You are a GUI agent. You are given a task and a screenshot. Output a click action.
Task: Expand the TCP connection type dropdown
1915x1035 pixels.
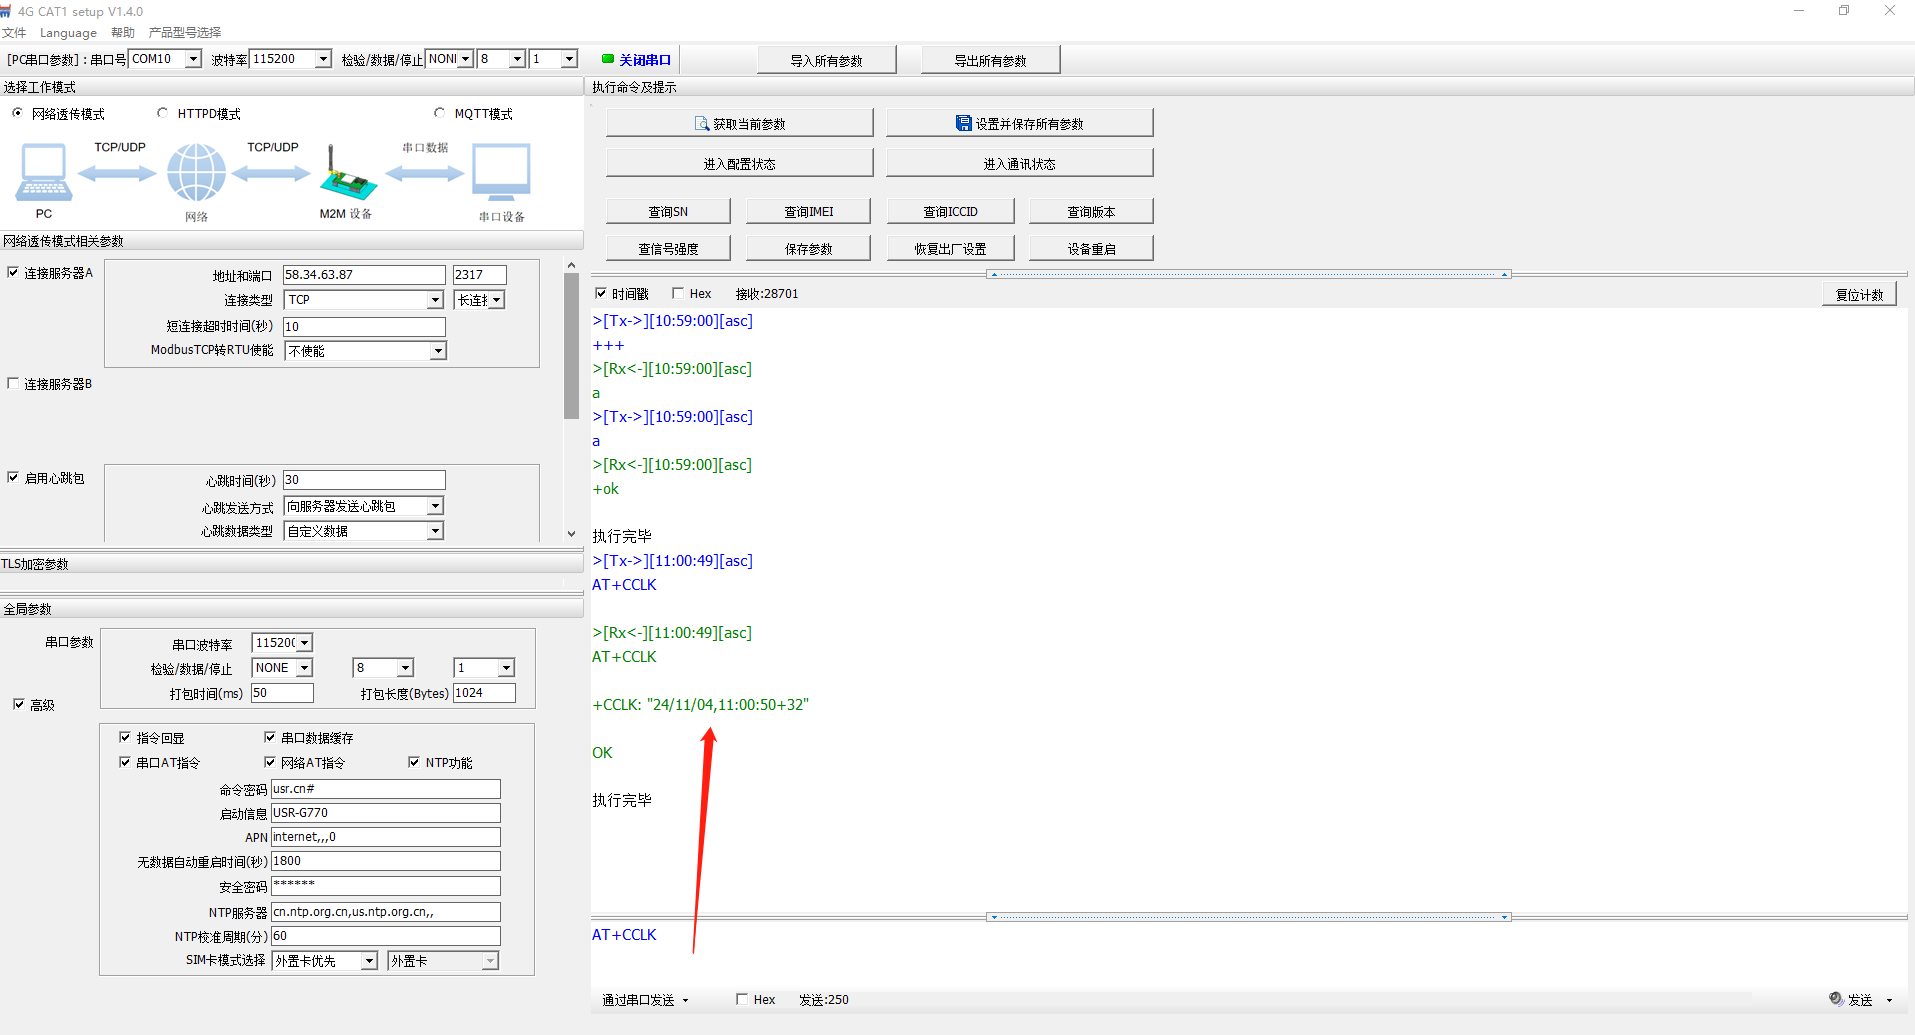pyautogui.click(x=435, y=300)
